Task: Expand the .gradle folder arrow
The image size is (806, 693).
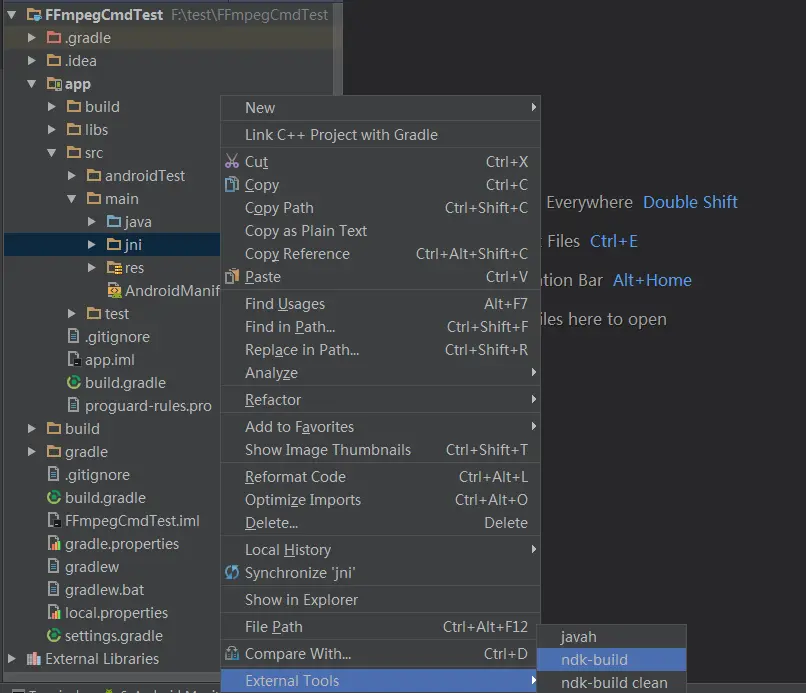Action: coord(32,38)
